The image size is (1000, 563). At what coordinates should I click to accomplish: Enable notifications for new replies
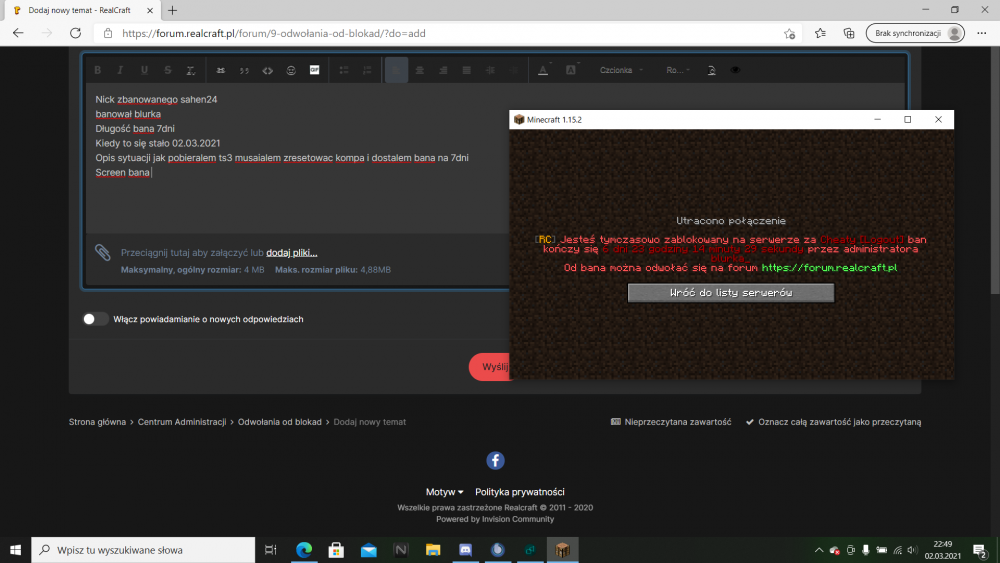(x=96, y=319)
